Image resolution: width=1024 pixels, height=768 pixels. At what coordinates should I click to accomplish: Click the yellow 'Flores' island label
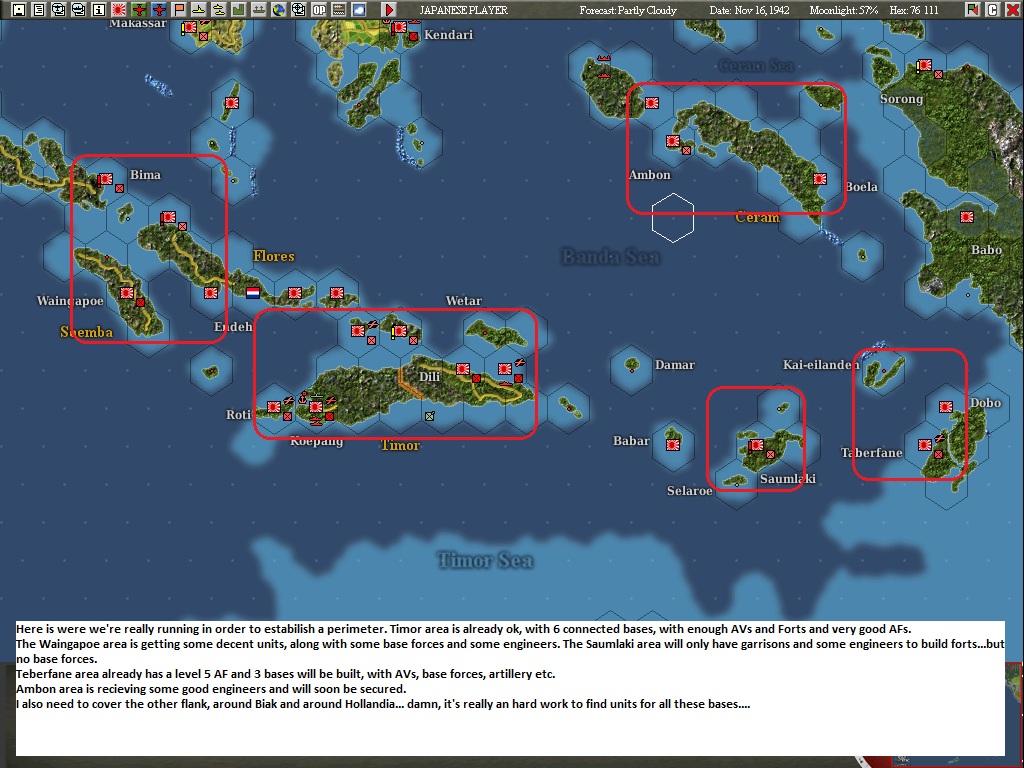[x=274, y=256]
